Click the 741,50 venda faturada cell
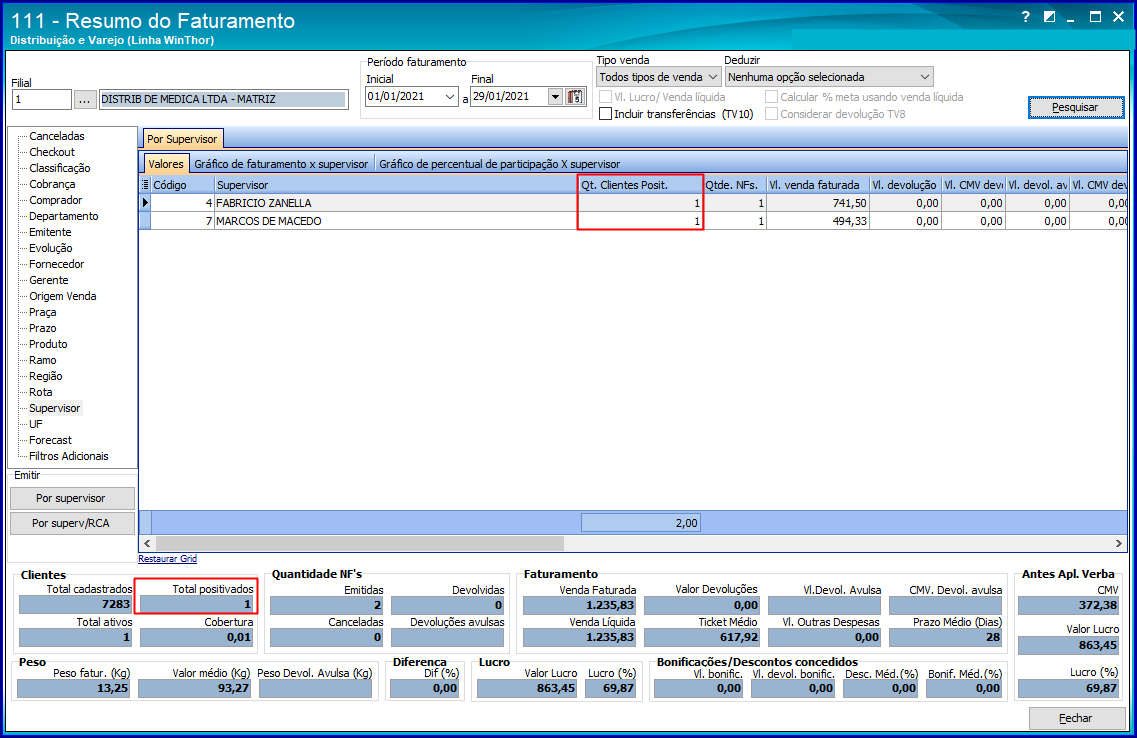 [818, 203]
